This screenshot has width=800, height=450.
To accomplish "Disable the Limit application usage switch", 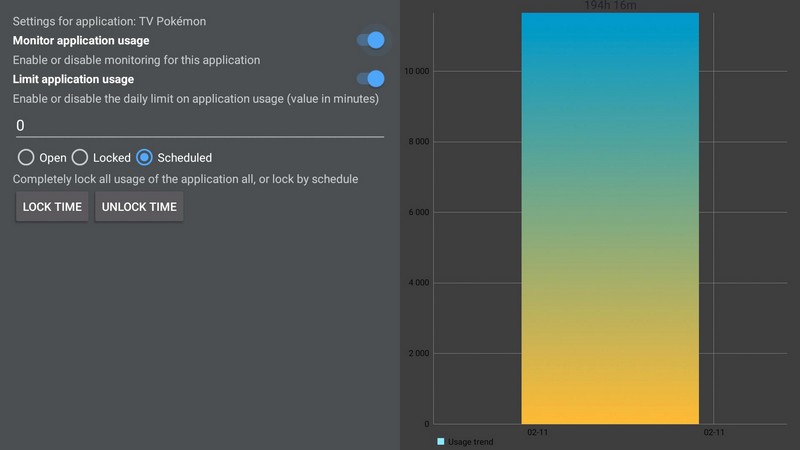I will (x=370, y=79).
